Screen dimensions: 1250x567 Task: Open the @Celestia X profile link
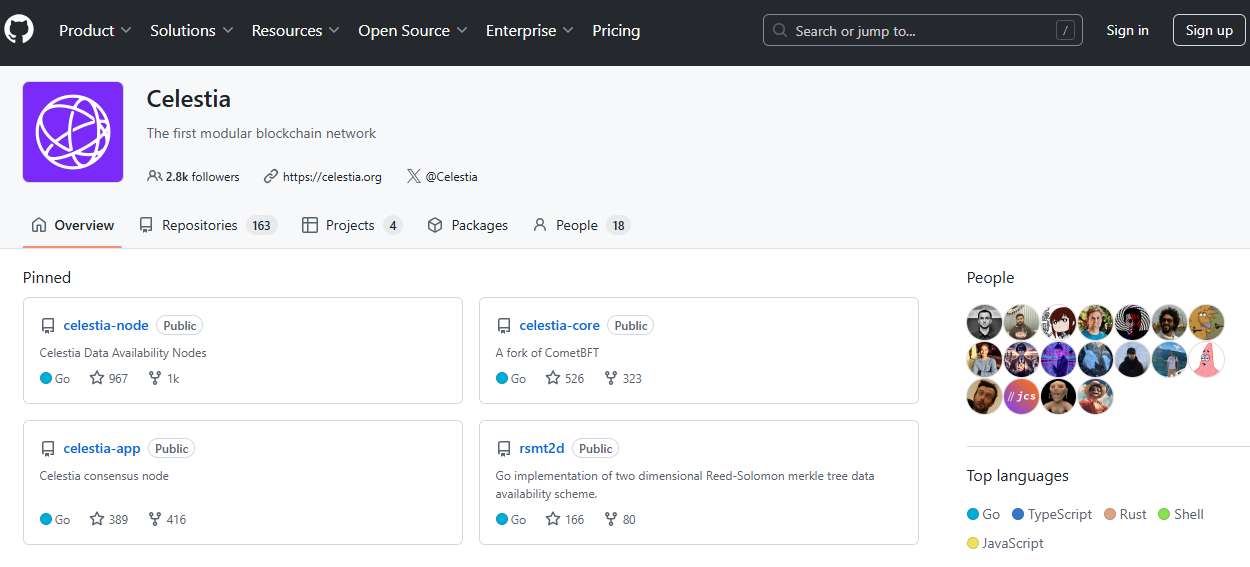[x=452, y=177]
